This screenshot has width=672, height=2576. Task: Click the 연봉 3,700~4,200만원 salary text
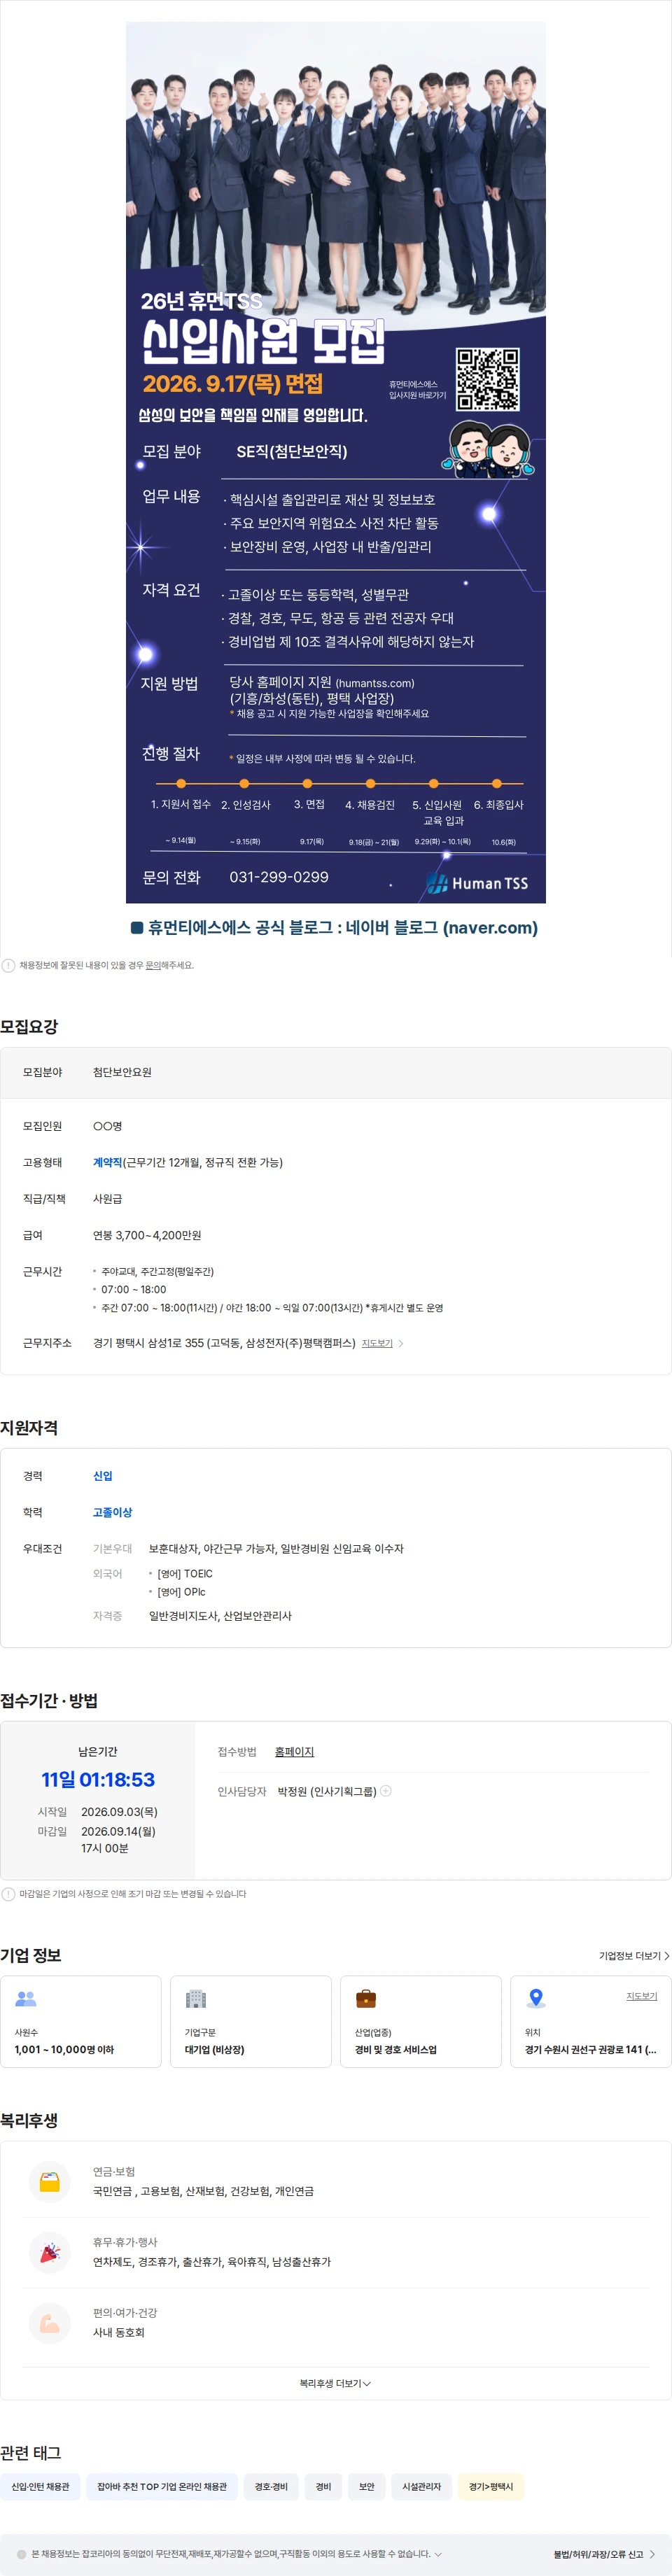[x=147, y=1235]
